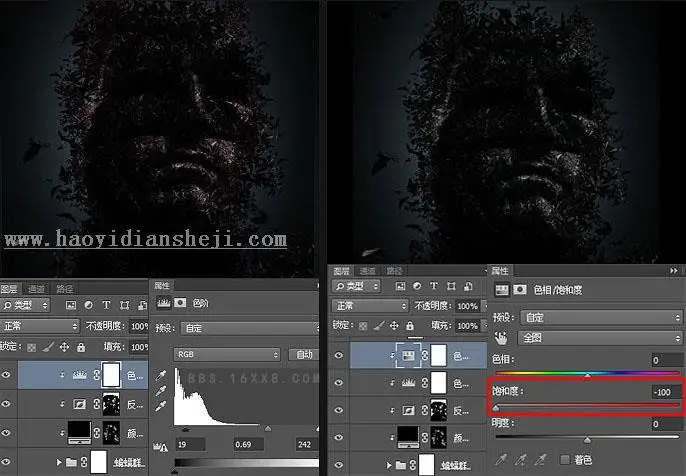Viewport: 686px width, 476px height.
Task: Open 类型 filter dropdown in Levels screenshot
Action: (25, 305)
